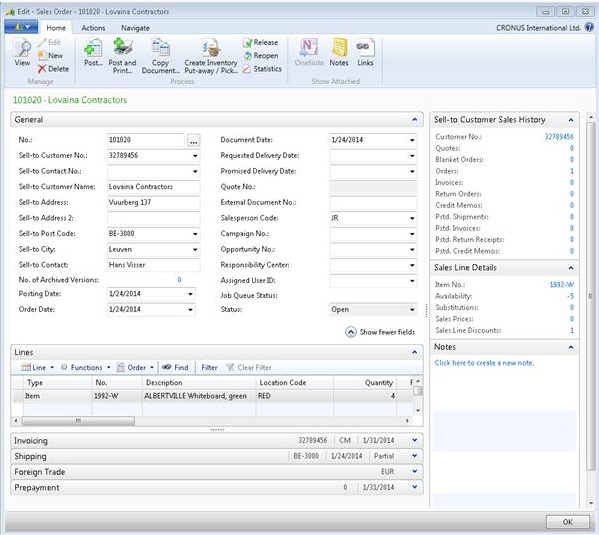
Task: Click the Lines horizontal scrollbar
Action: coord(78,421)
